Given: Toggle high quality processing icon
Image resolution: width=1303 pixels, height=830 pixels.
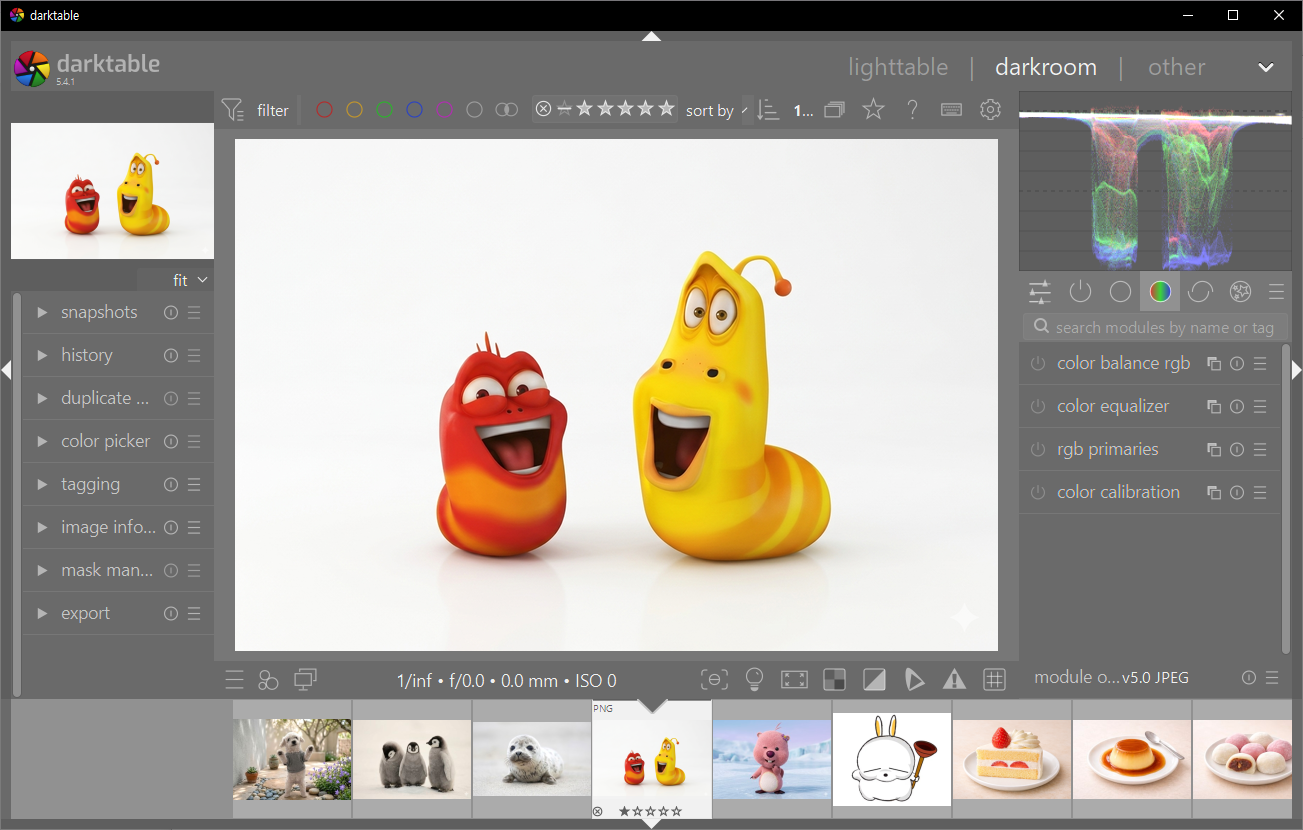Looking at the screenshot, I should pyautogui.click(x=794, y=680).
